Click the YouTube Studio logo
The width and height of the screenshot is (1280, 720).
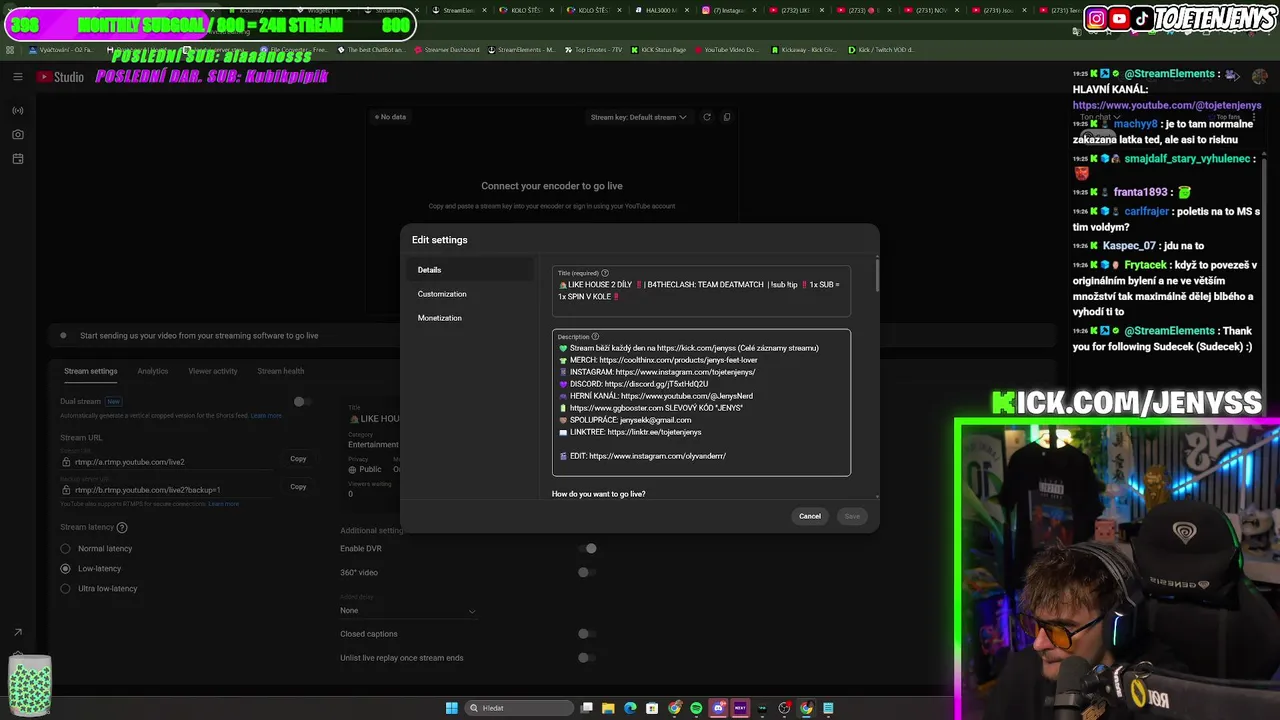[61, 77]
